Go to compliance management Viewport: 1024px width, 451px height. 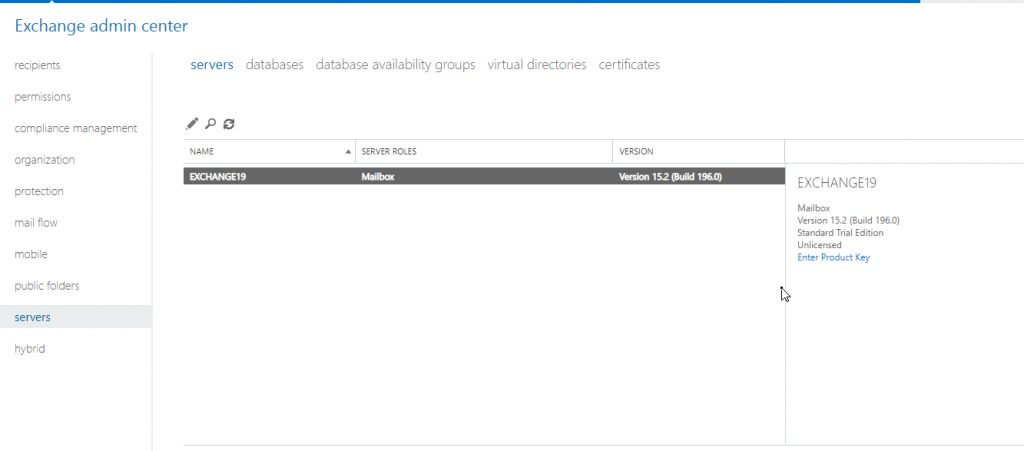(76, 128)
